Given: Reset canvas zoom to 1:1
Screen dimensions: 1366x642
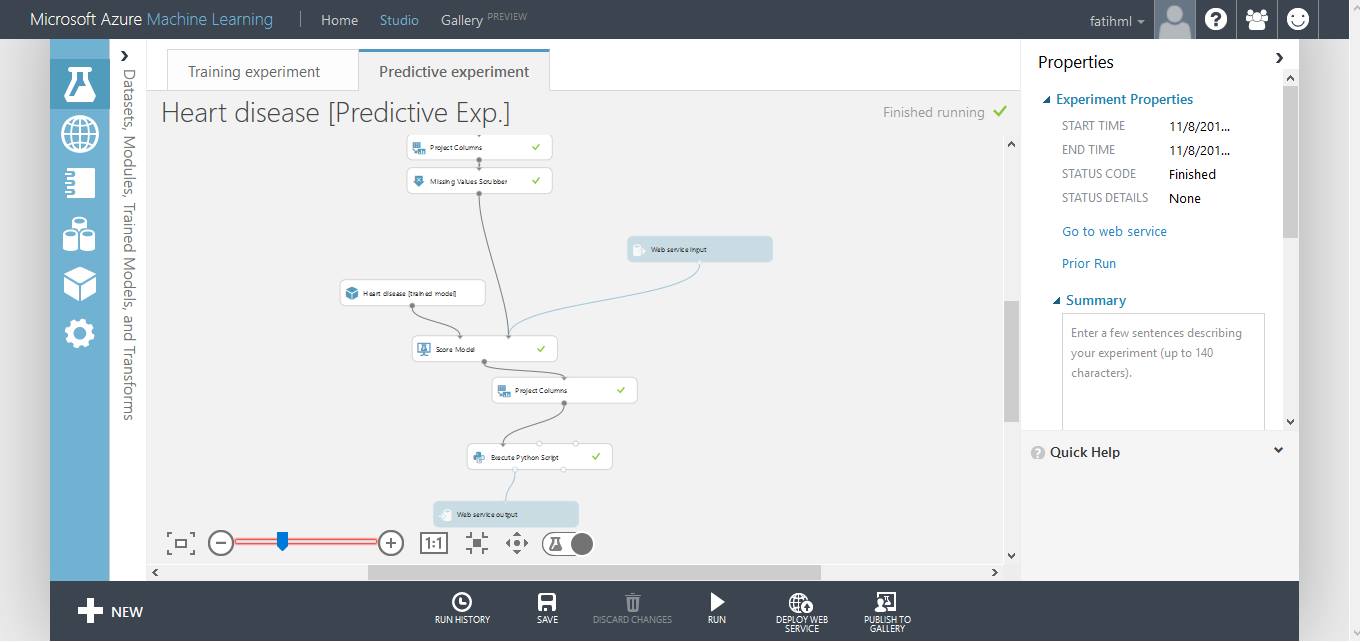Looking at the screenshot, I should click(x=434, y=543).
